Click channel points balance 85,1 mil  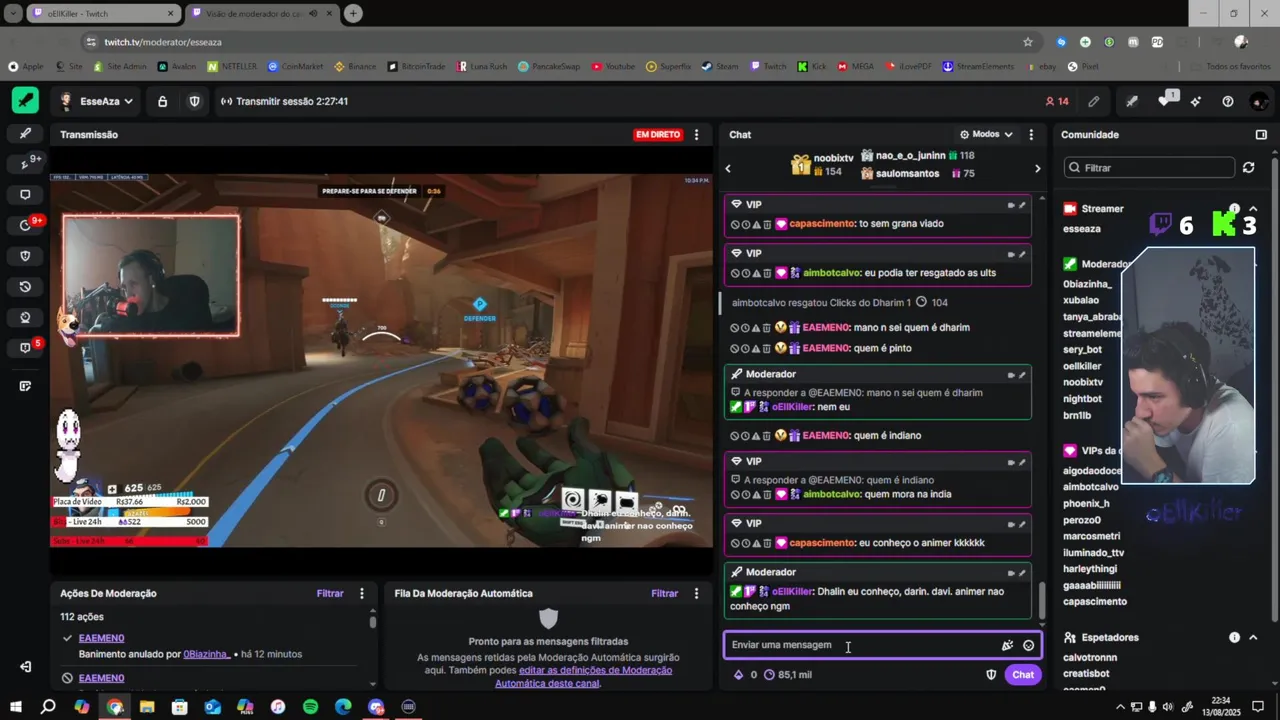pyautogui.click(x=788, y=675)
